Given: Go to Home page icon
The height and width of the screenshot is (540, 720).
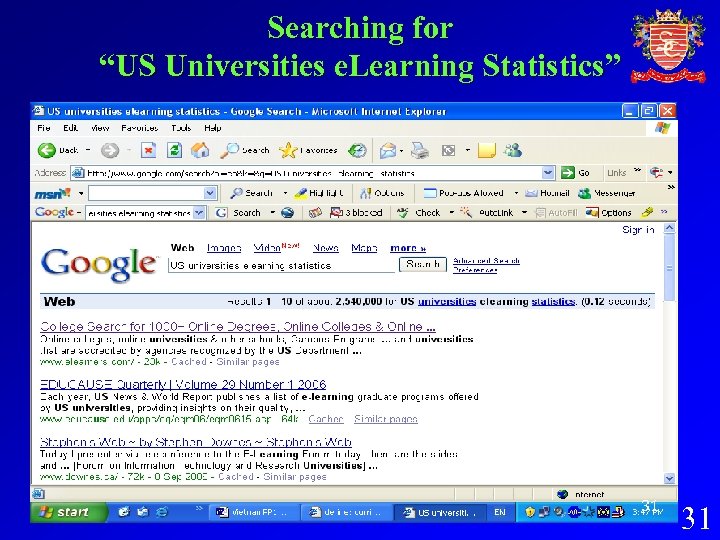Looking at the screenshot, I should 200,150.
